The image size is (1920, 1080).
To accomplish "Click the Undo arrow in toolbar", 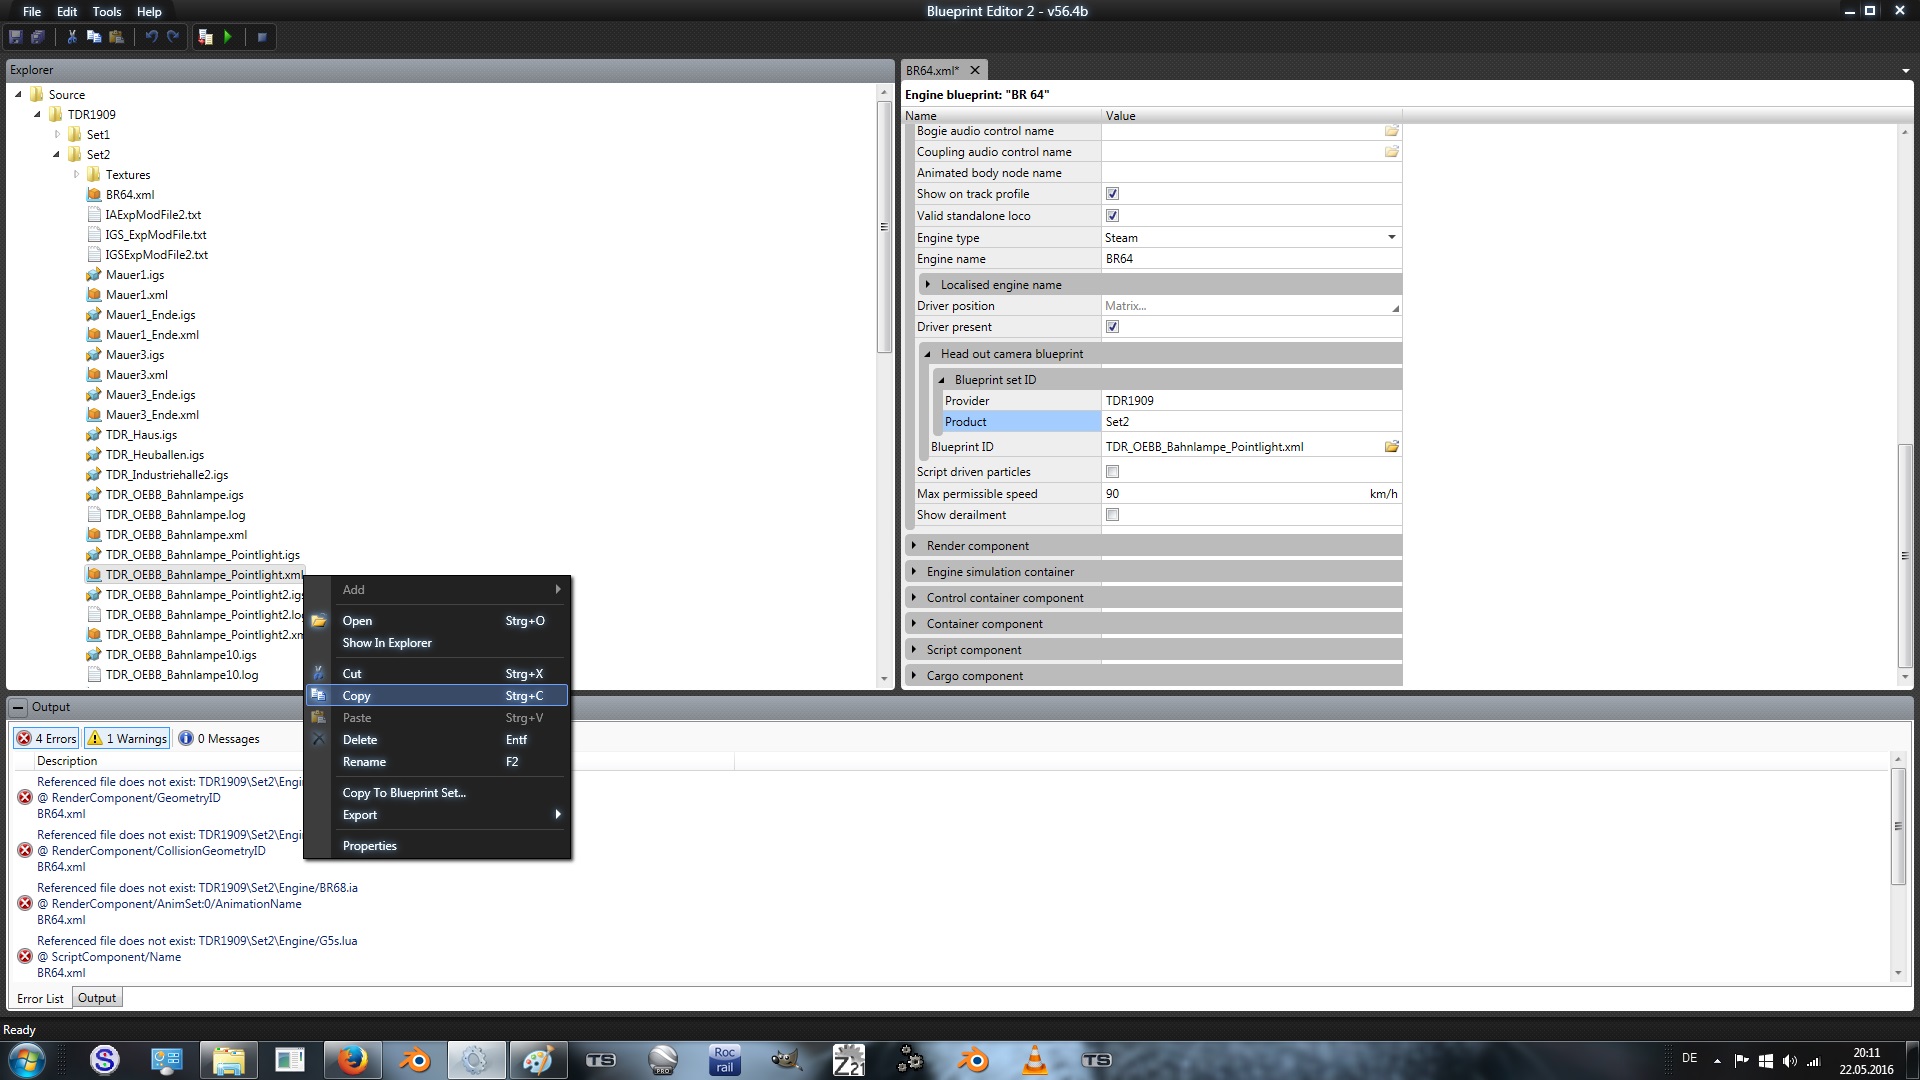I will 151,37.
